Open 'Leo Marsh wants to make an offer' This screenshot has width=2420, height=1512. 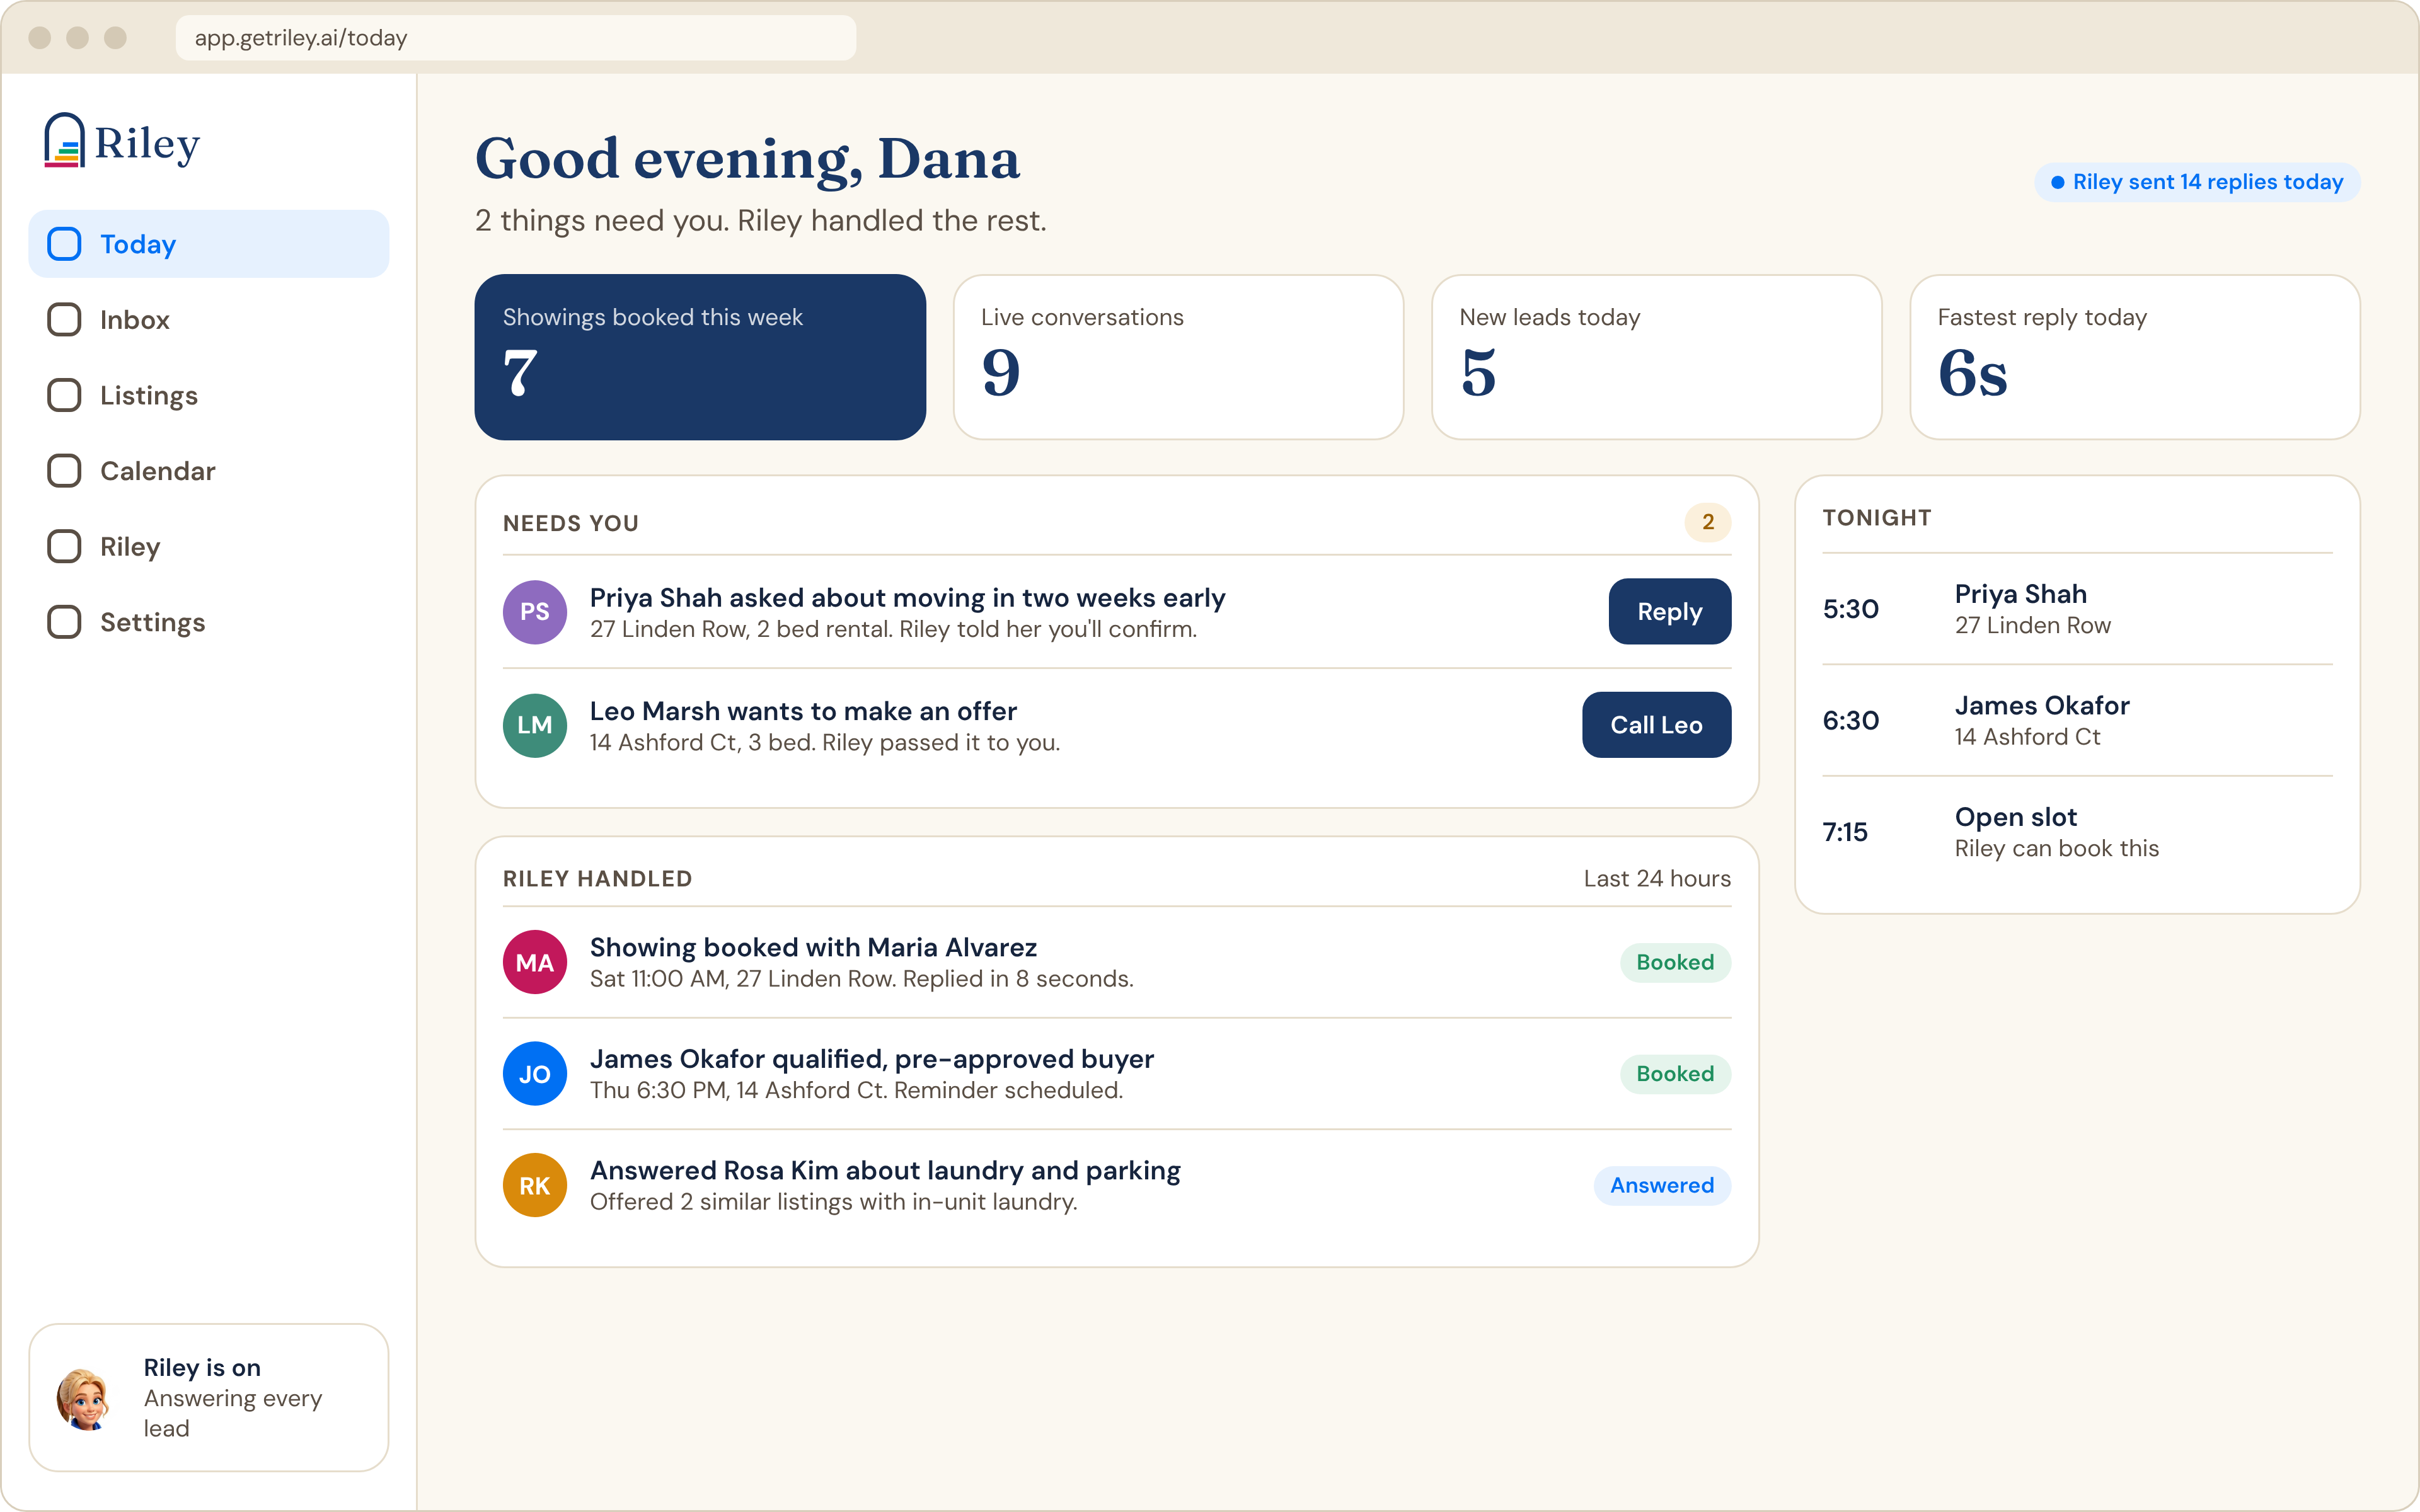tap(803, 711)
